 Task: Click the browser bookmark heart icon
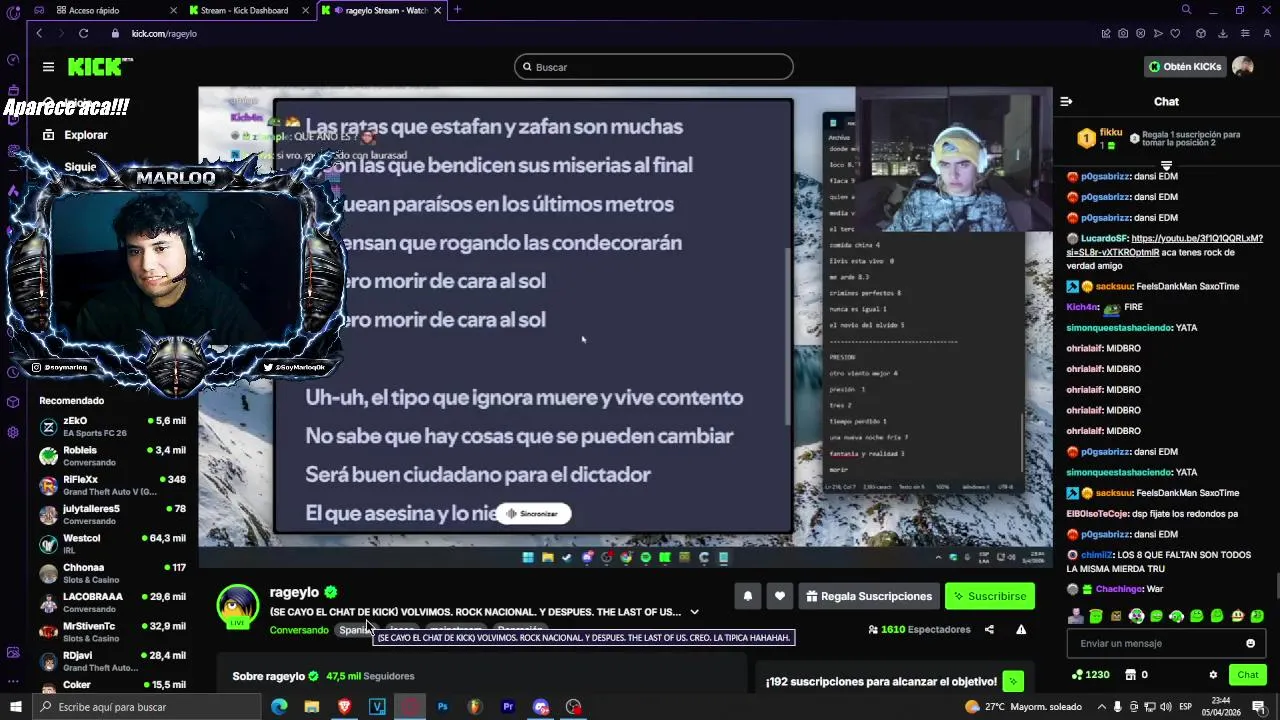[1175, 33]
